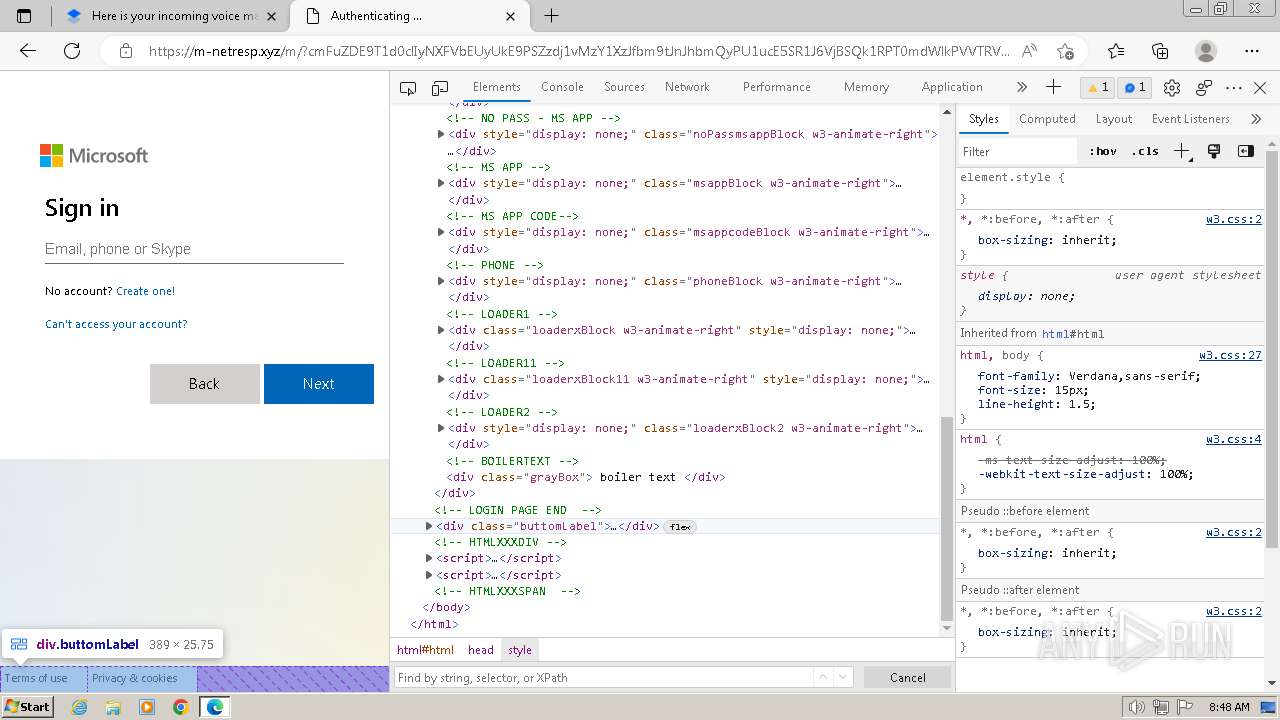
Task: Select html#html breadcrumb
Action: 425,650
